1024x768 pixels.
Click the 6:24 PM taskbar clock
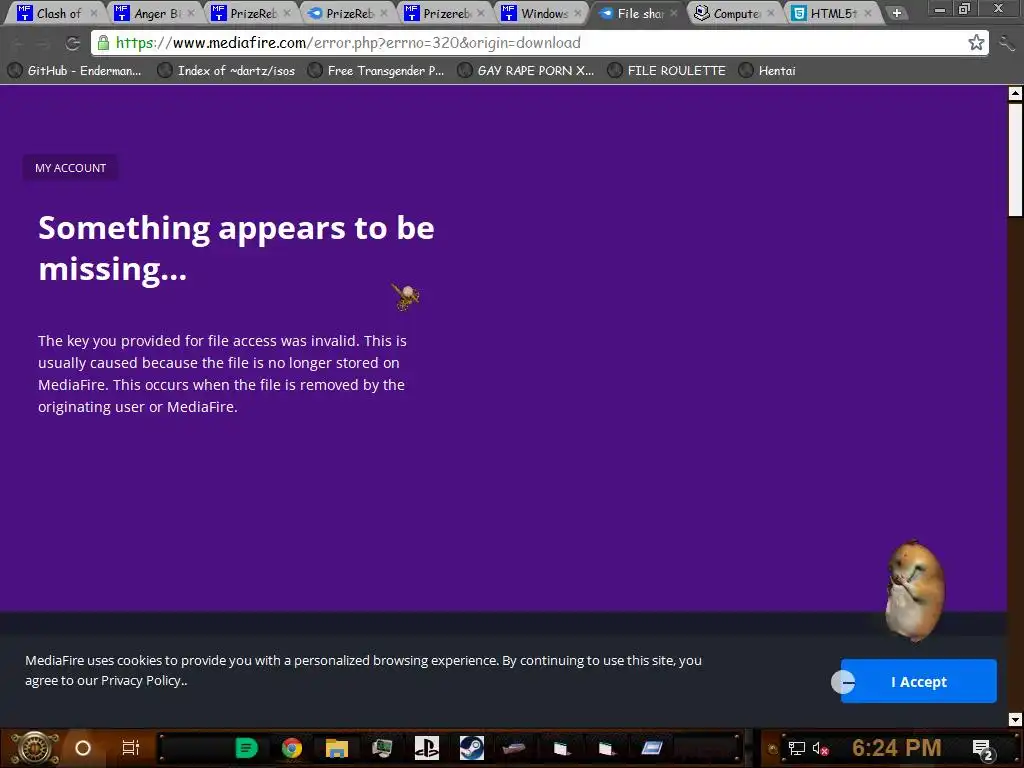coord(897,748)
